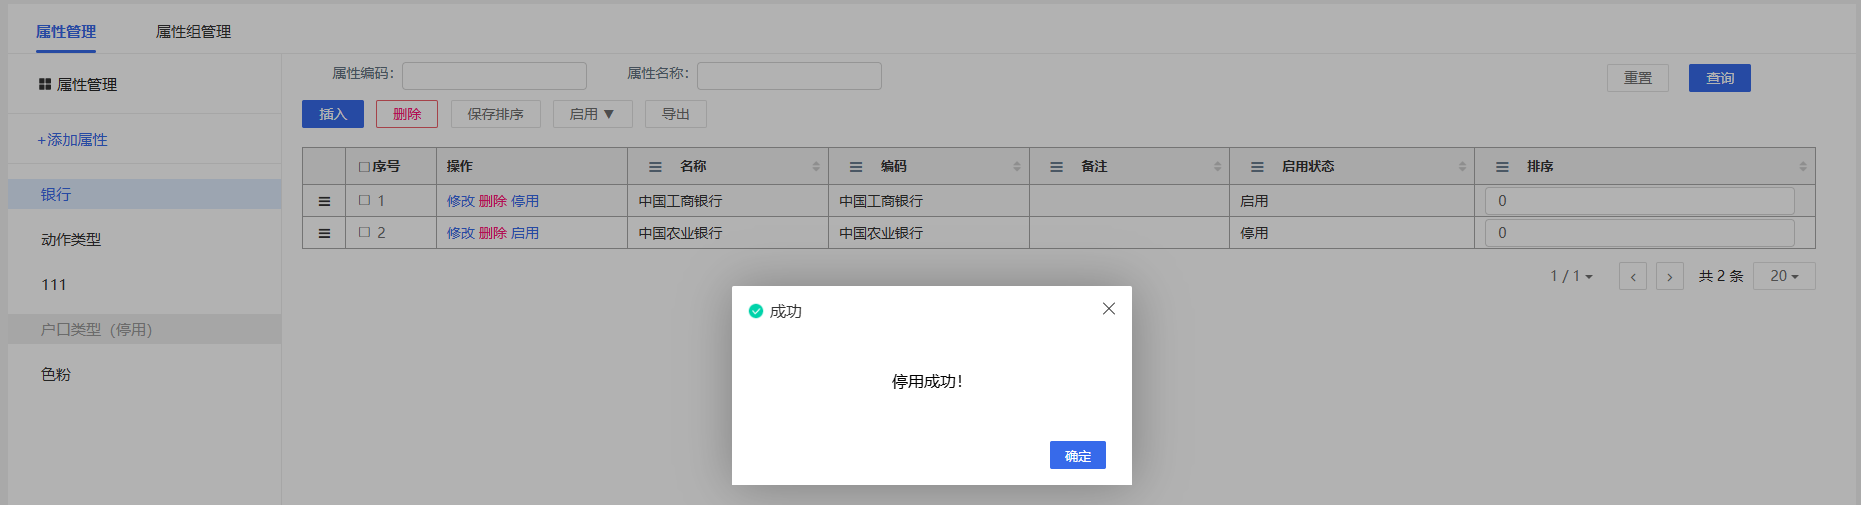
Task: Open the 编码 column menu icon
Action: (x=856, y=167)
